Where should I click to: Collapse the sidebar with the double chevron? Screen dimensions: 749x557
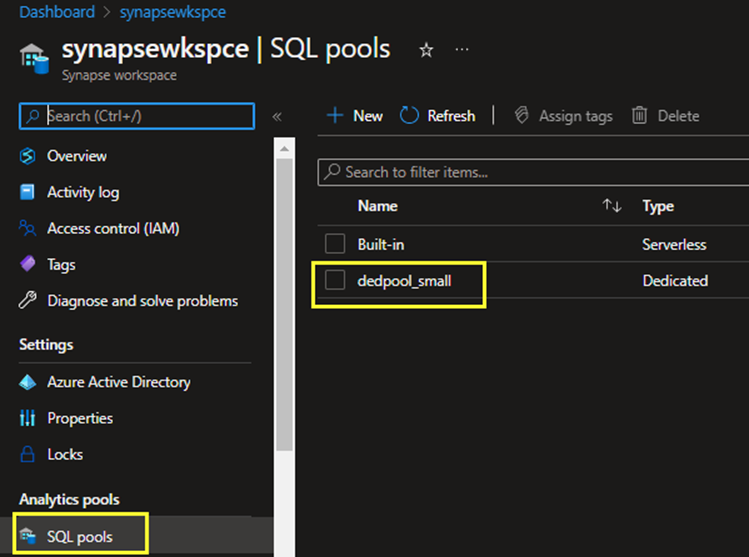coord(277,117)
